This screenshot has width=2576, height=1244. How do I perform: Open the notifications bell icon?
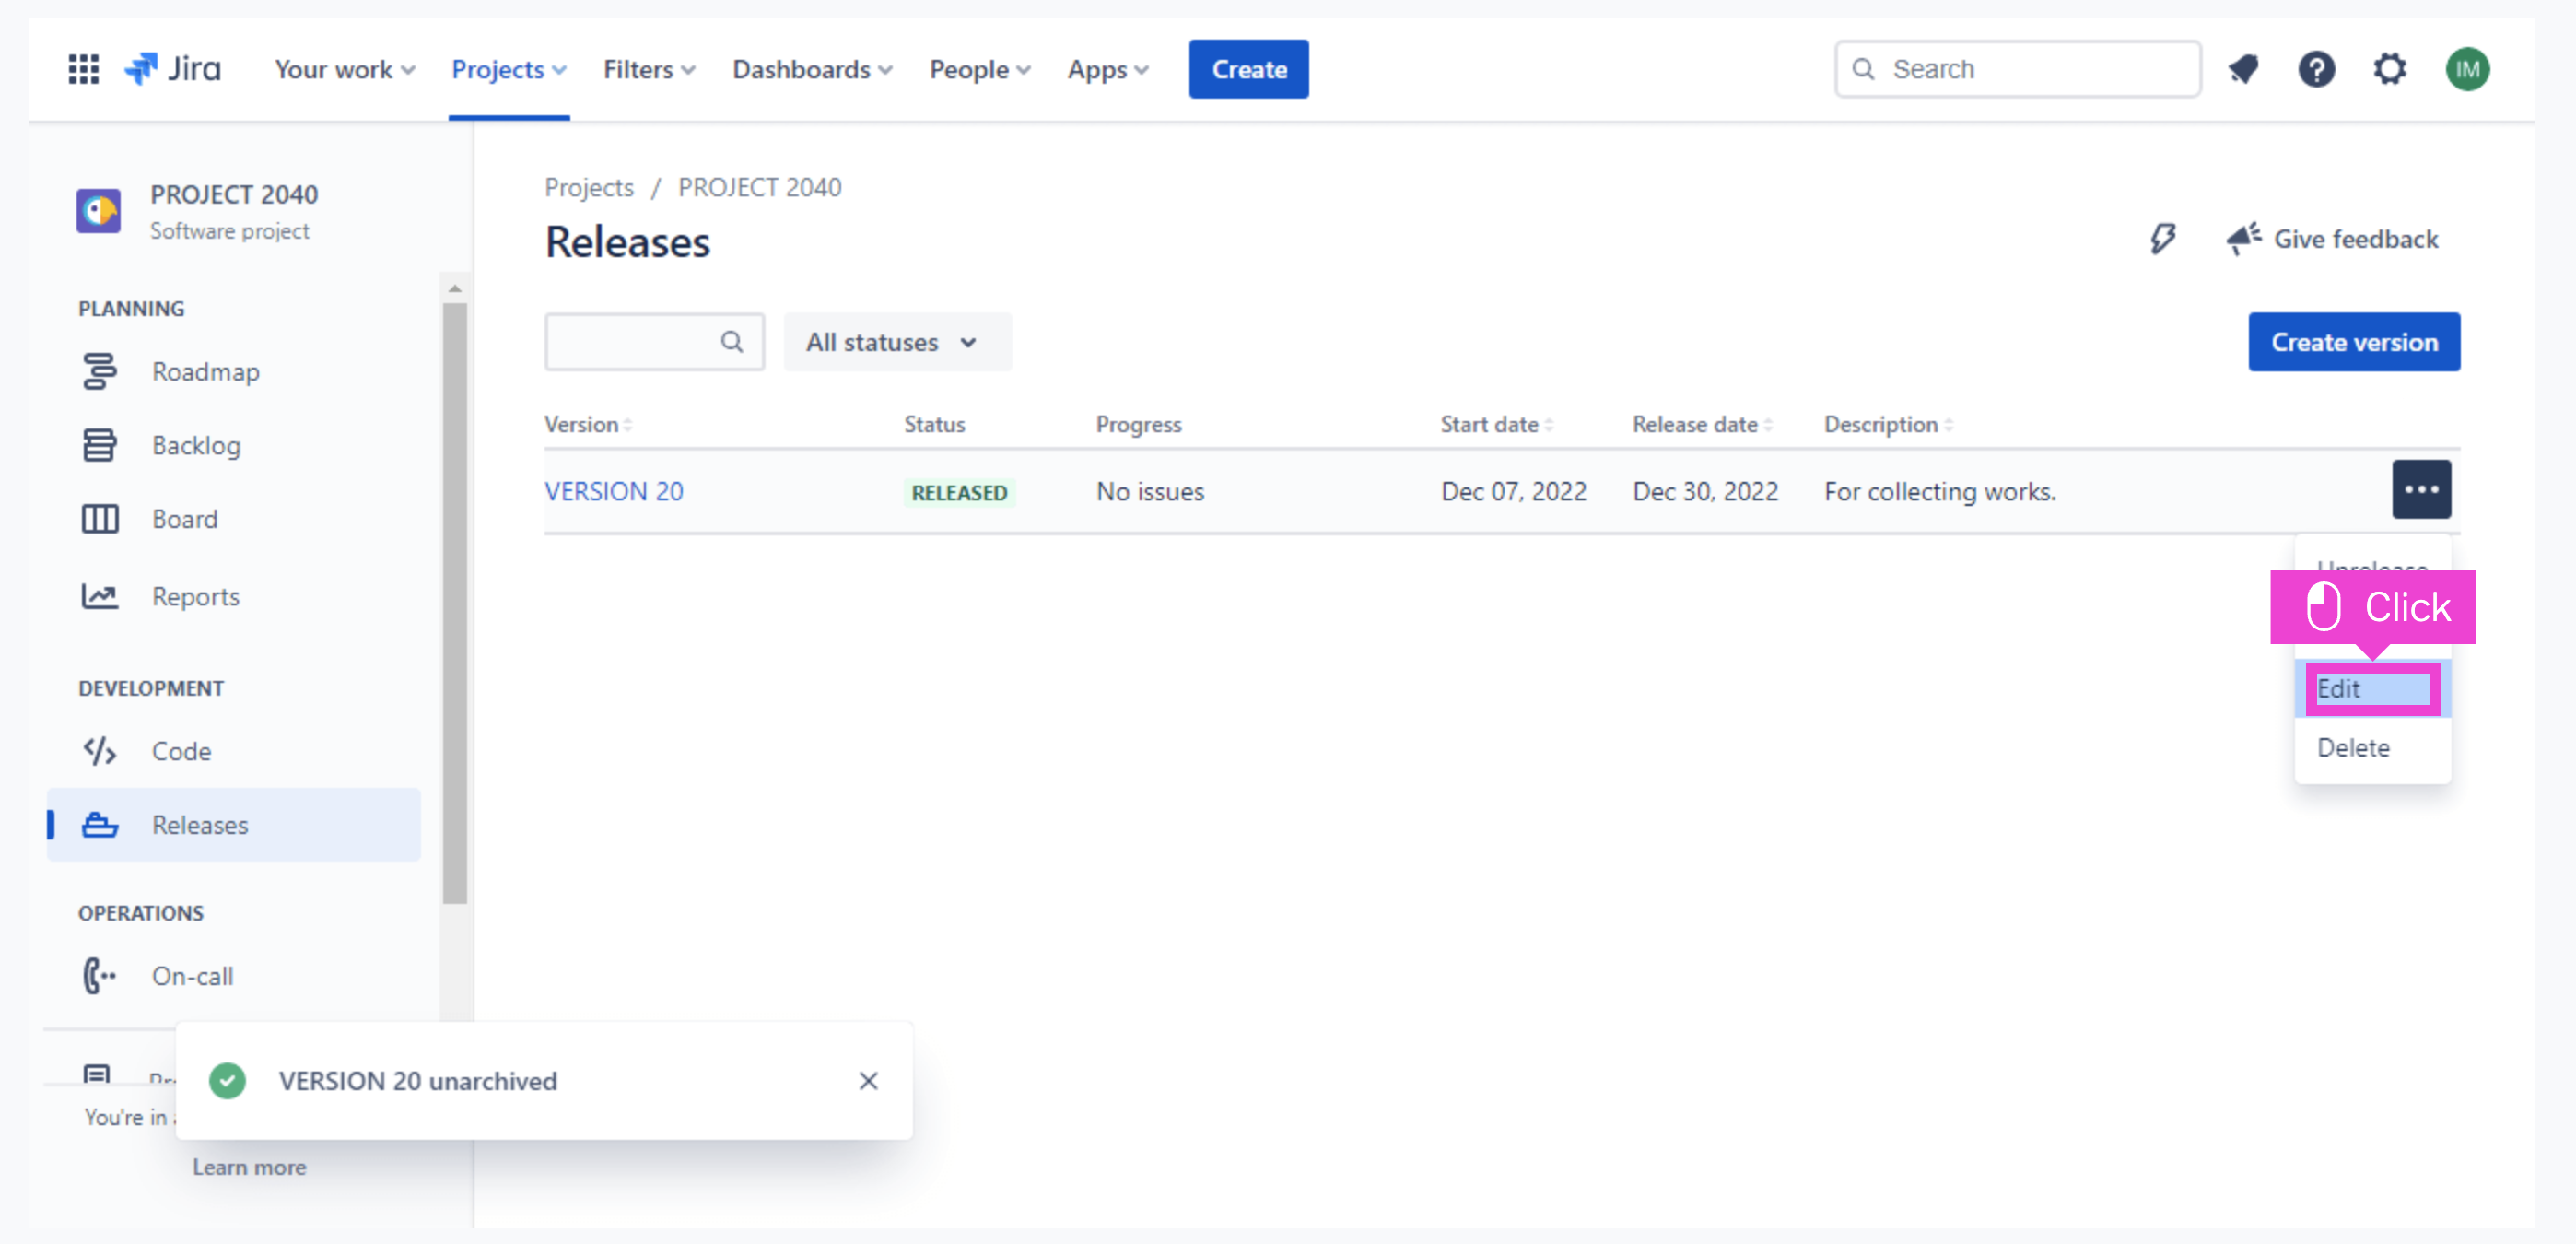tap(2243, 69)
